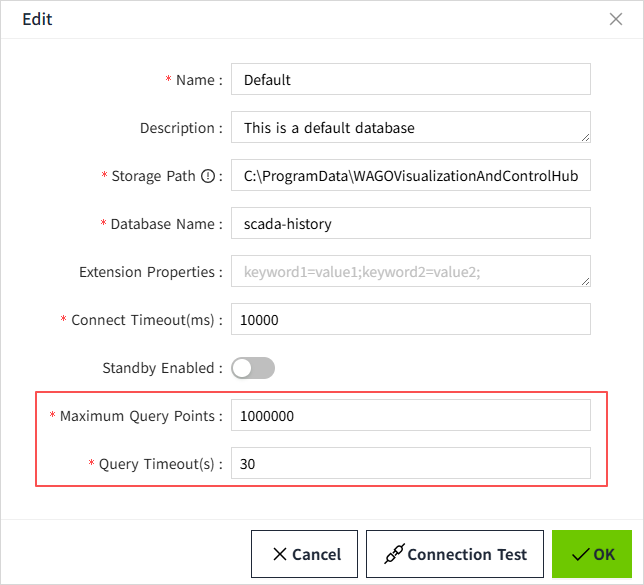Click the Maximum Query Points field
The image size is (644, 585).
coord(410,416)
